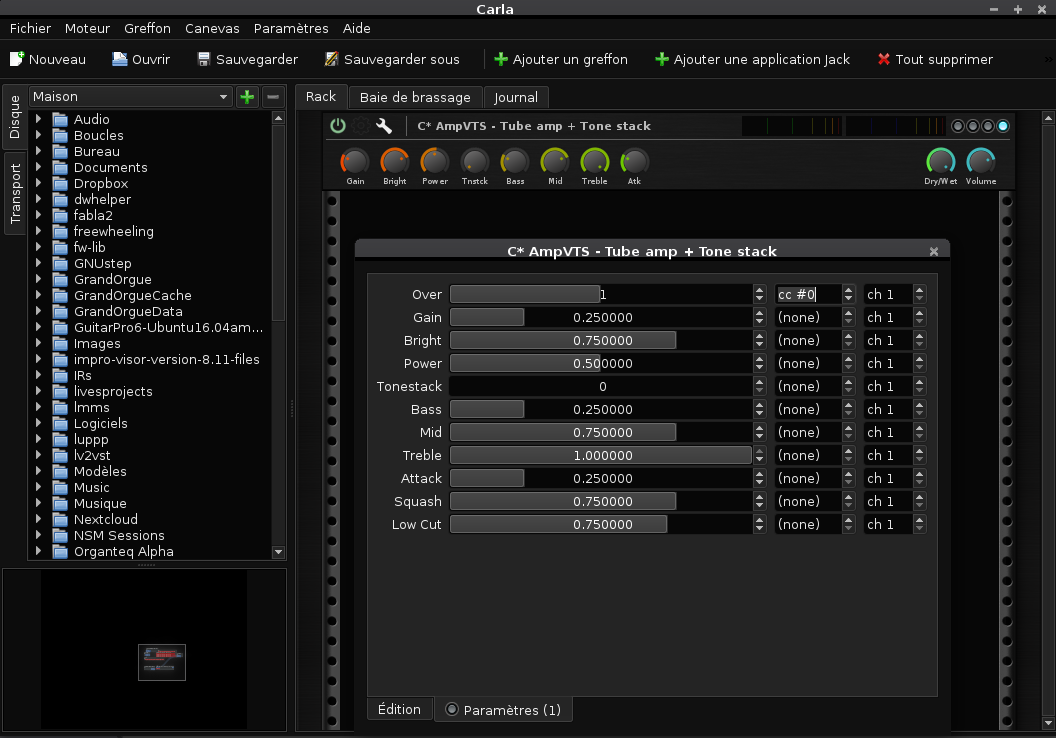This screenshot has width=1056, height=738.
Task: Open the Moteur menu
Action: 87,28
